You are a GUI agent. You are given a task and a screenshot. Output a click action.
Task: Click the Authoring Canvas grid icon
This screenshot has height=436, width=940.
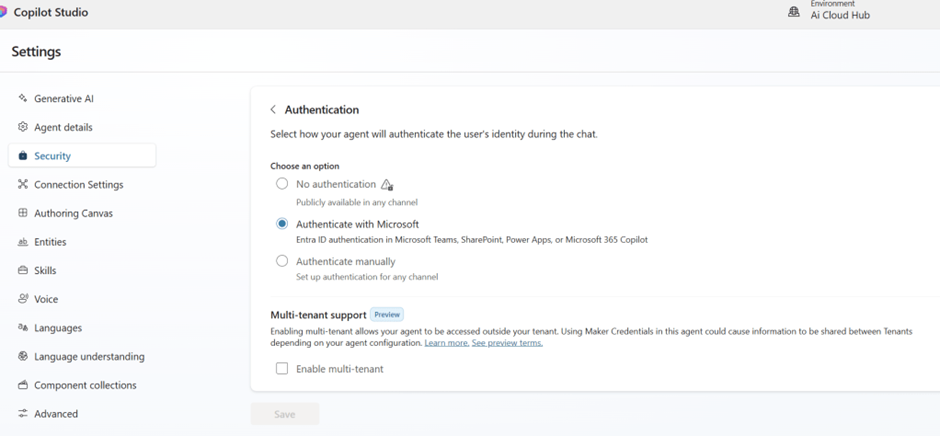23,213
